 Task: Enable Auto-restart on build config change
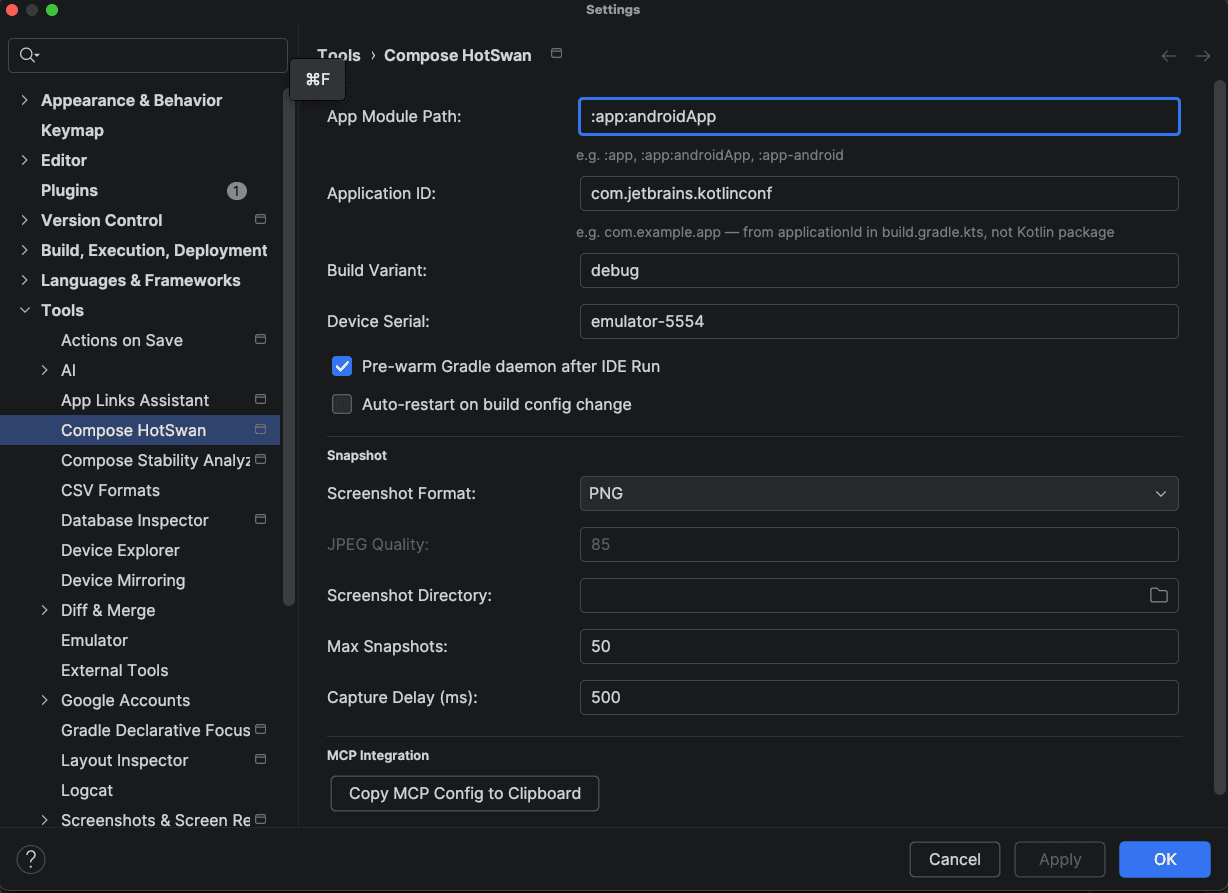[x=341, y=404]
